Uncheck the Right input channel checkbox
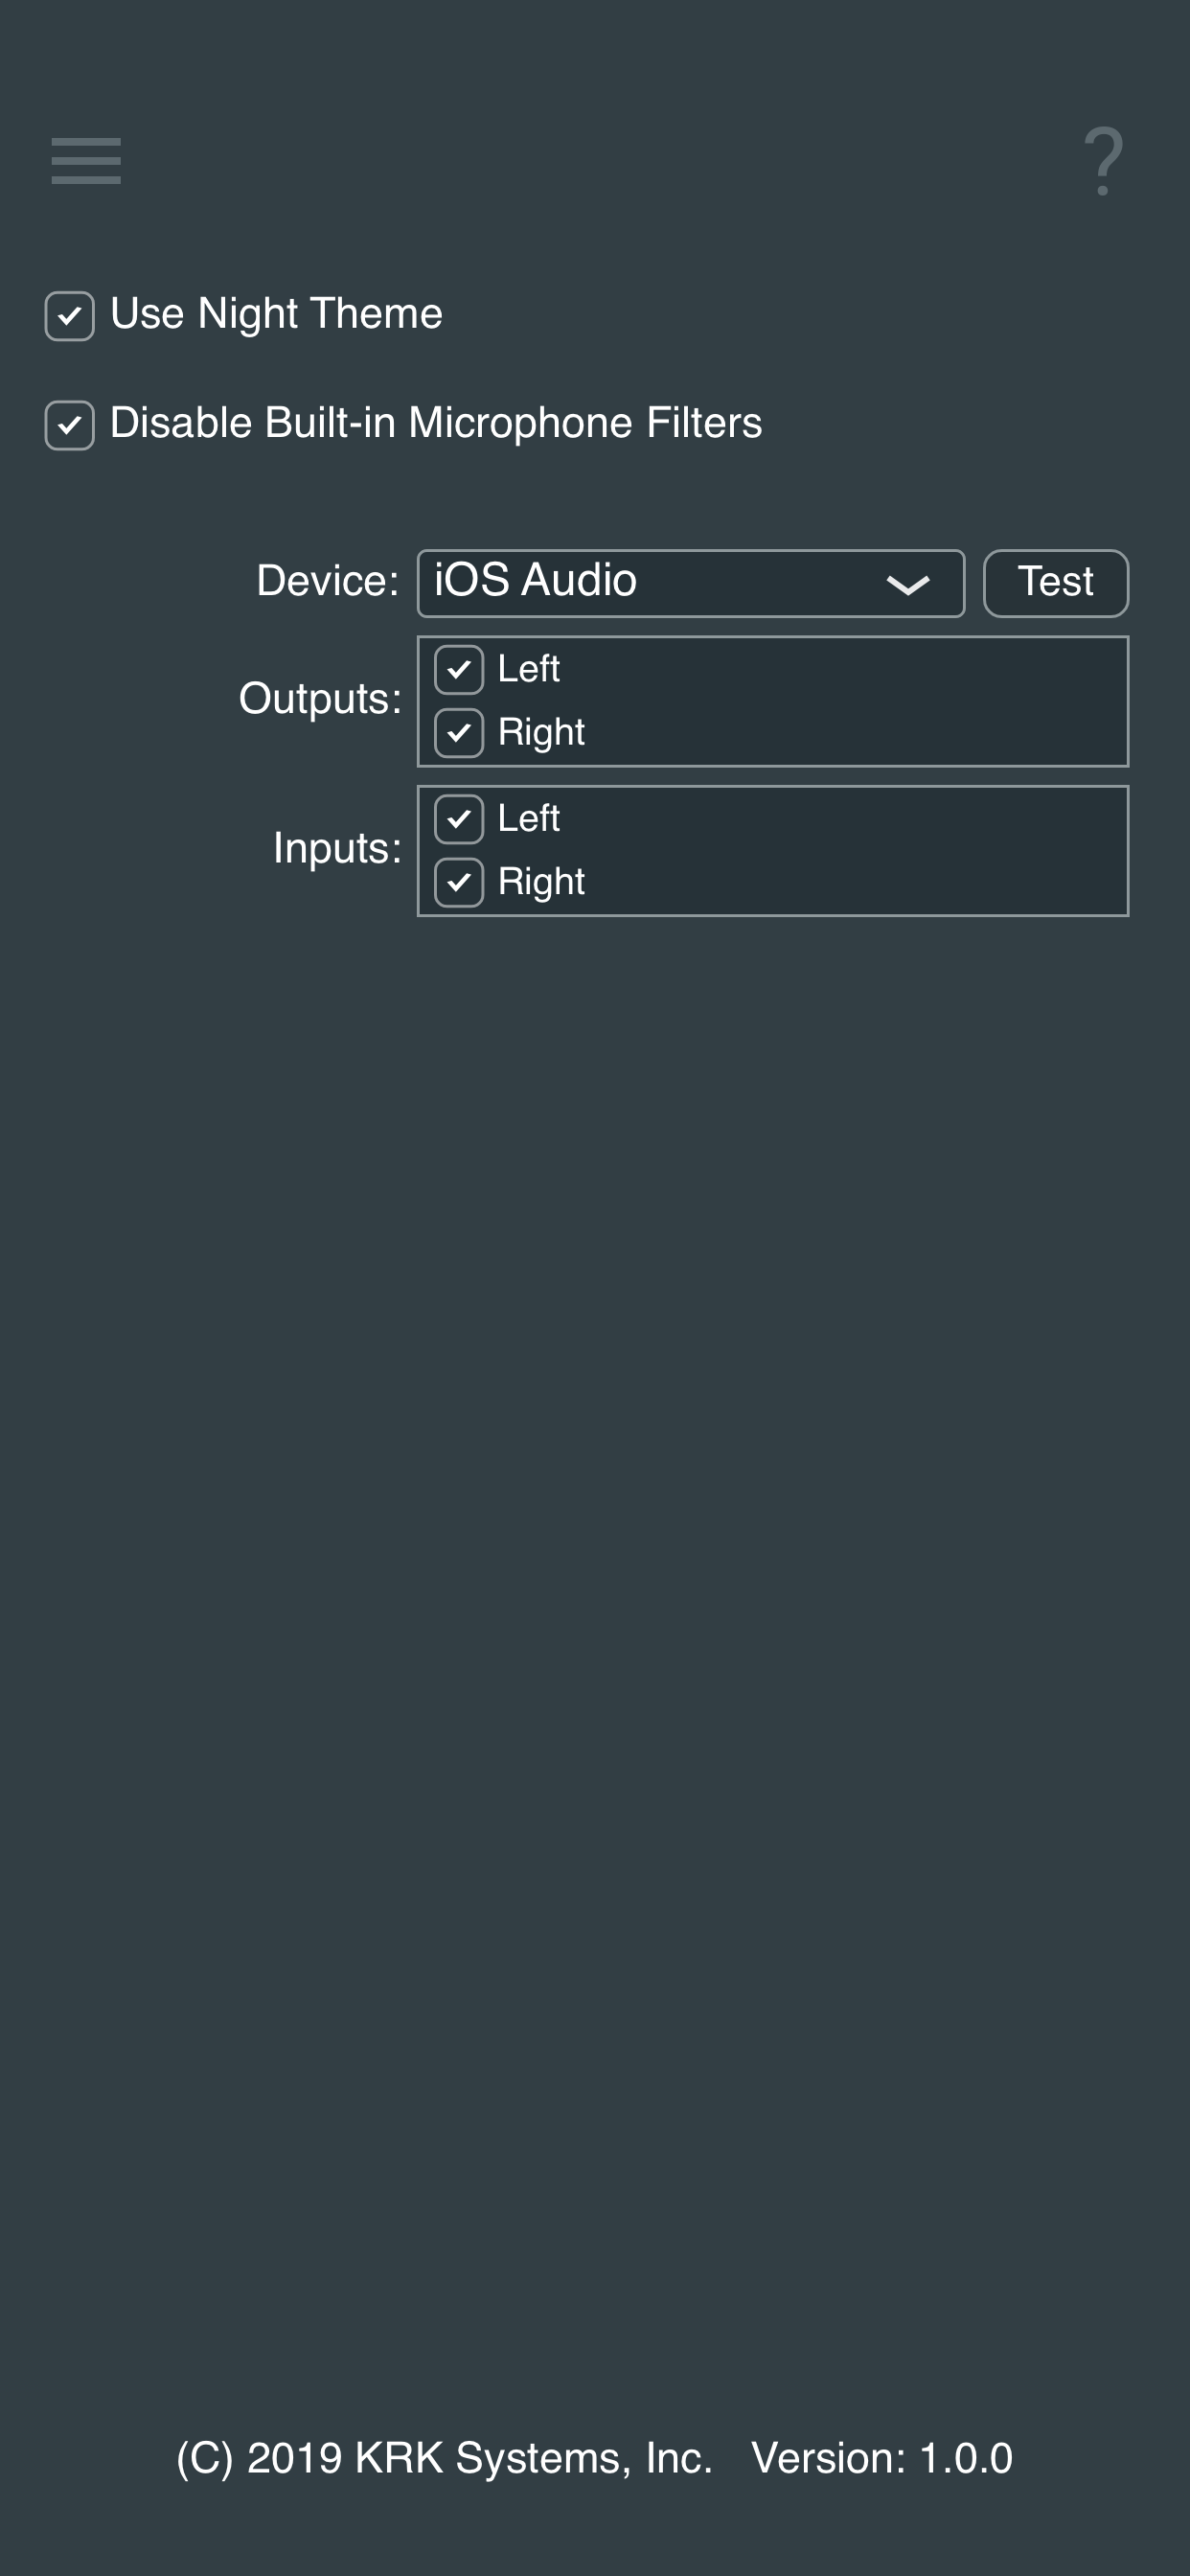Screen dimensions: 1190x2576 pos(459,882)
